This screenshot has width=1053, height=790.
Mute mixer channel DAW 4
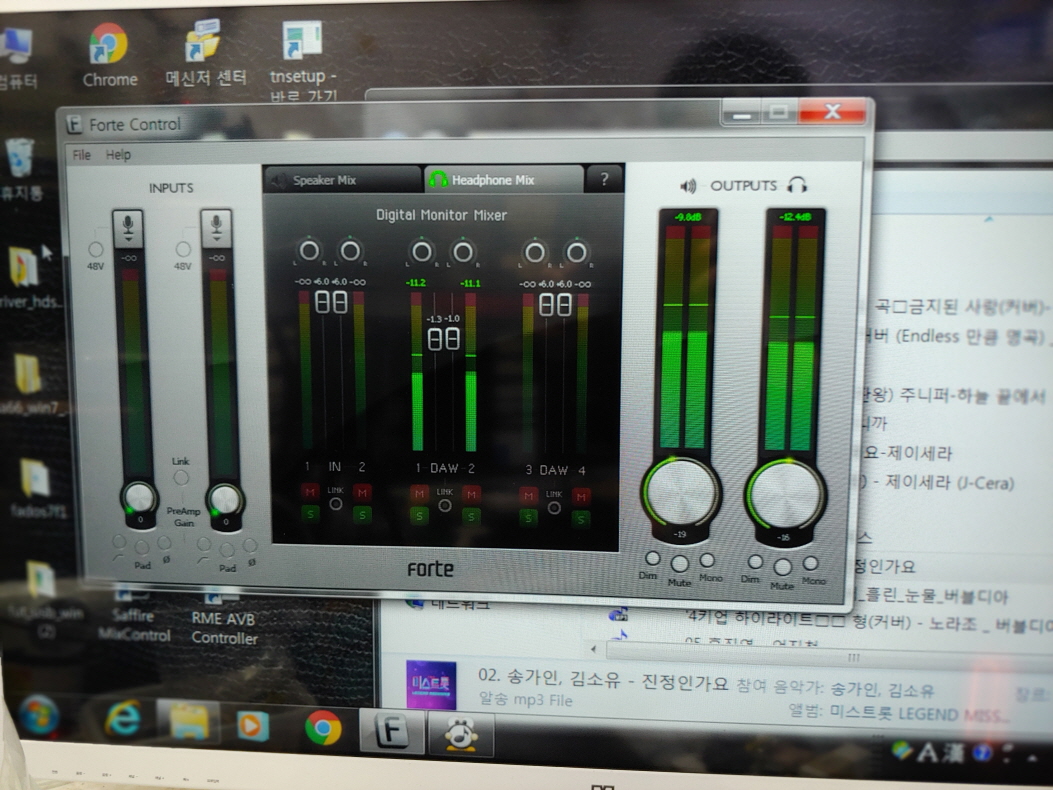coord(581,496)
